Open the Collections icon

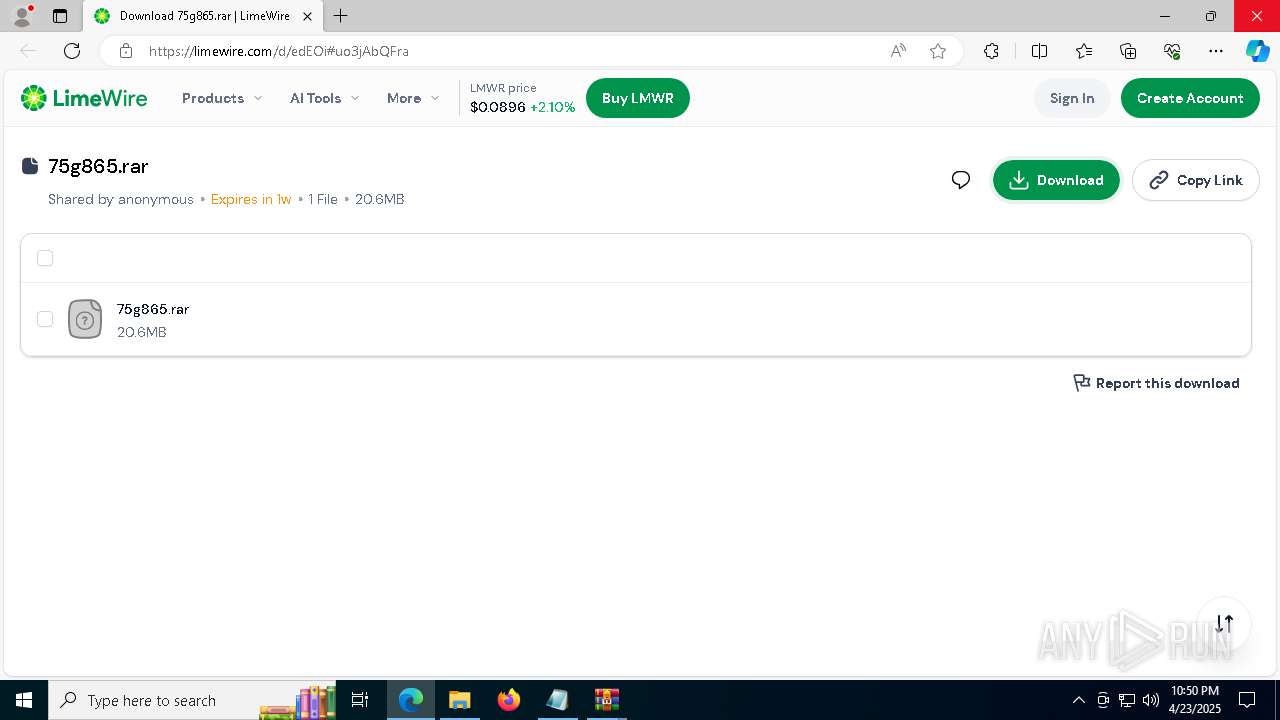point(1128,51)
